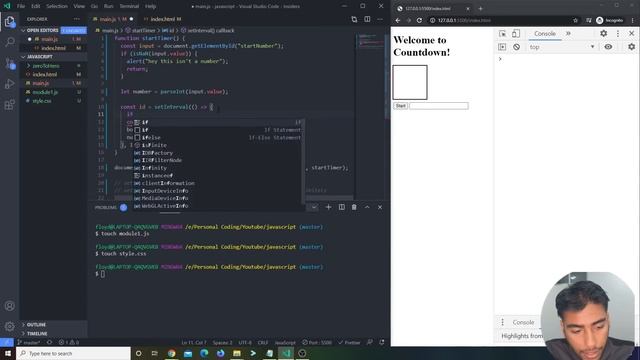Click the live expression eye icon
The height and width of the screenshot is (360, 640).
click(608, 47)
